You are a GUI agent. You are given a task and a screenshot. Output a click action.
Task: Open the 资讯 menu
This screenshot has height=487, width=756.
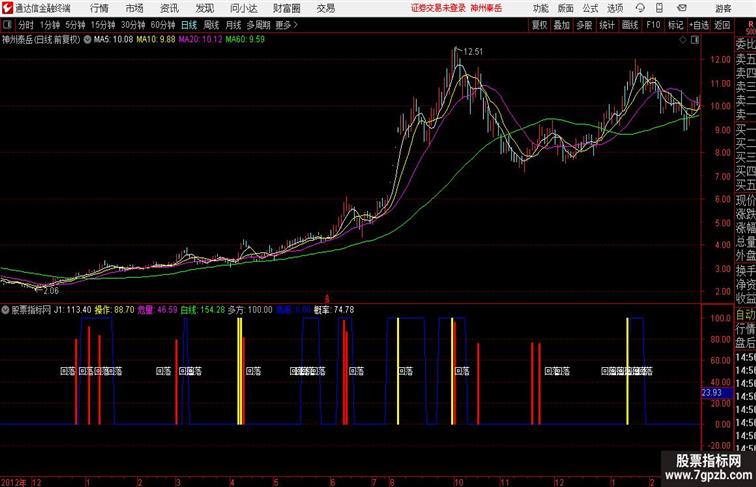pos(169,8)
